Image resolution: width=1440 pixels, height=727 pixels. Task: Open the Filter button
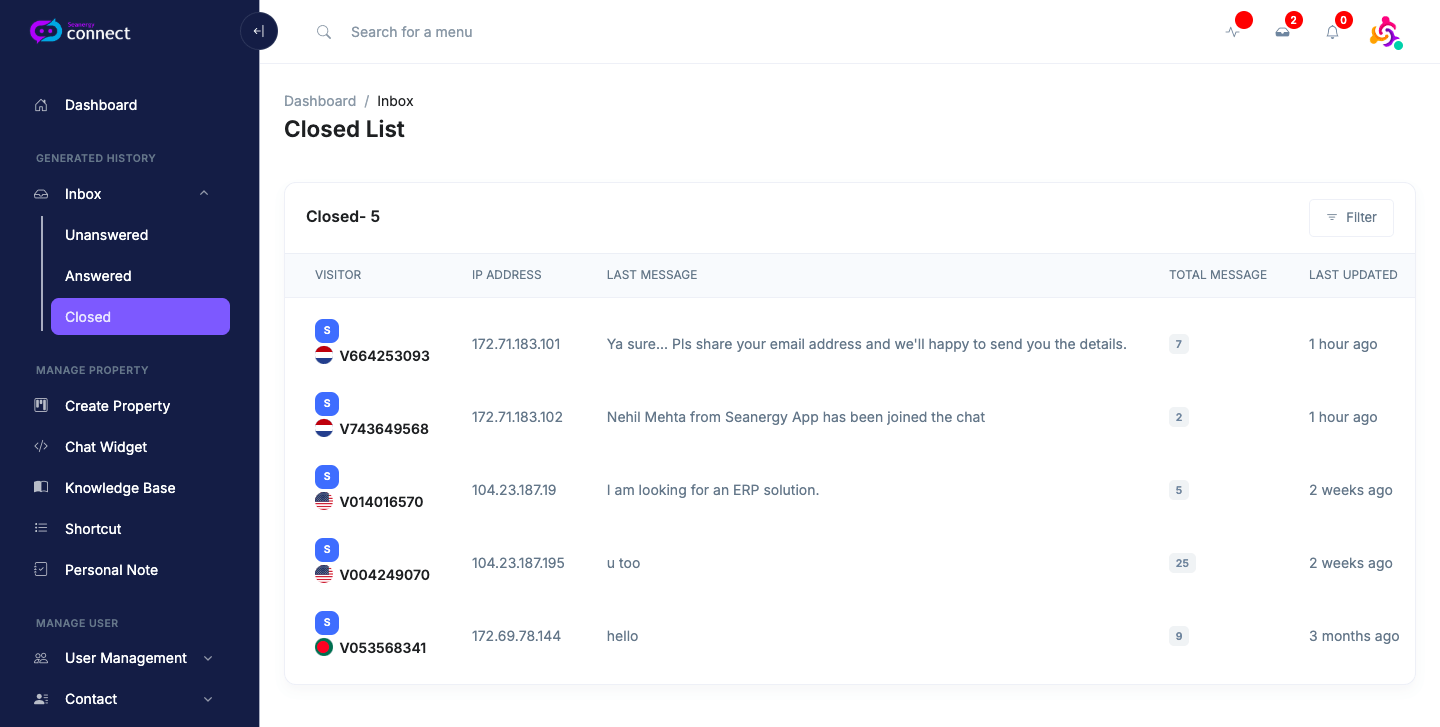pos(1350,217)
